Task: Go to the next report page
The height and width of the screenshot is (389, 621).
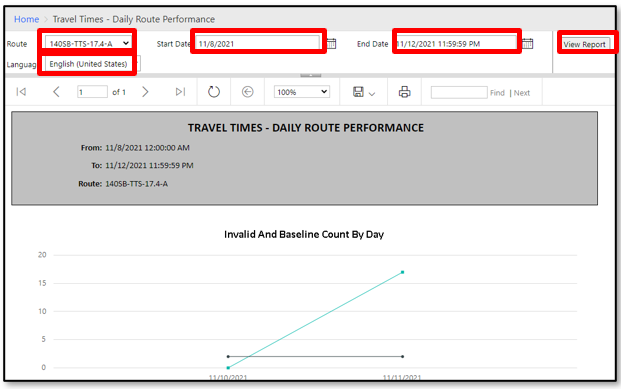Action: (x=145, y=92)
